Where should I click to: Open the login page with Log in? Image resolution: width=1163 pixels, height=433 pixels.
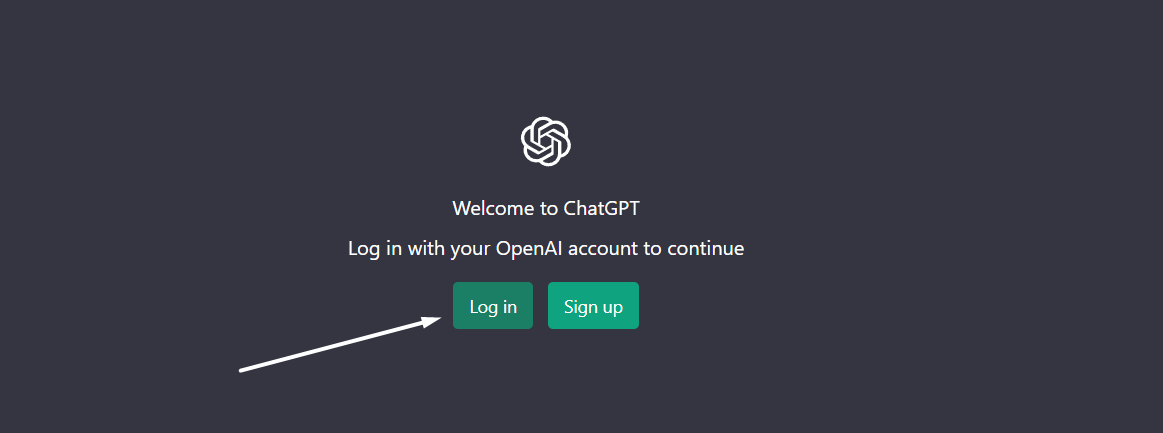493,305
